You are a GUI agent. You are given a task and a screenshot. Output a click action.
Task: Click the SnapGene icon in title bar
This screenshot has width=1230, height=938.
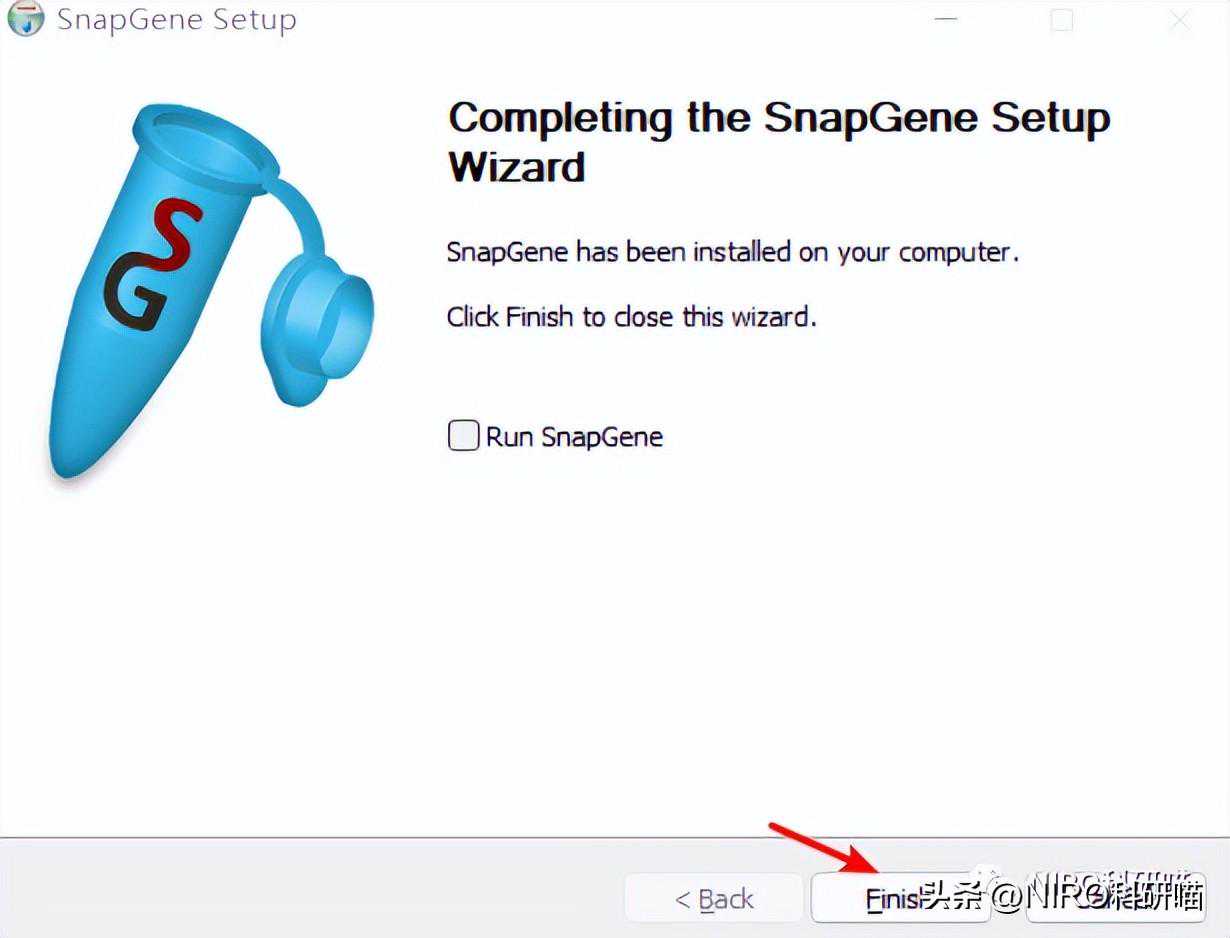(24, 18)
